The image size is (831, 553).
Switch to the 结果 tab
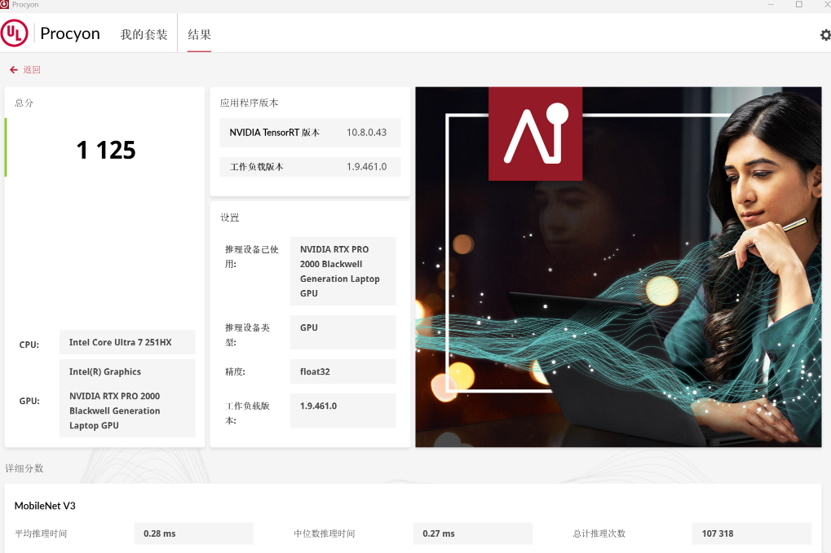click(x=199, y=34)
